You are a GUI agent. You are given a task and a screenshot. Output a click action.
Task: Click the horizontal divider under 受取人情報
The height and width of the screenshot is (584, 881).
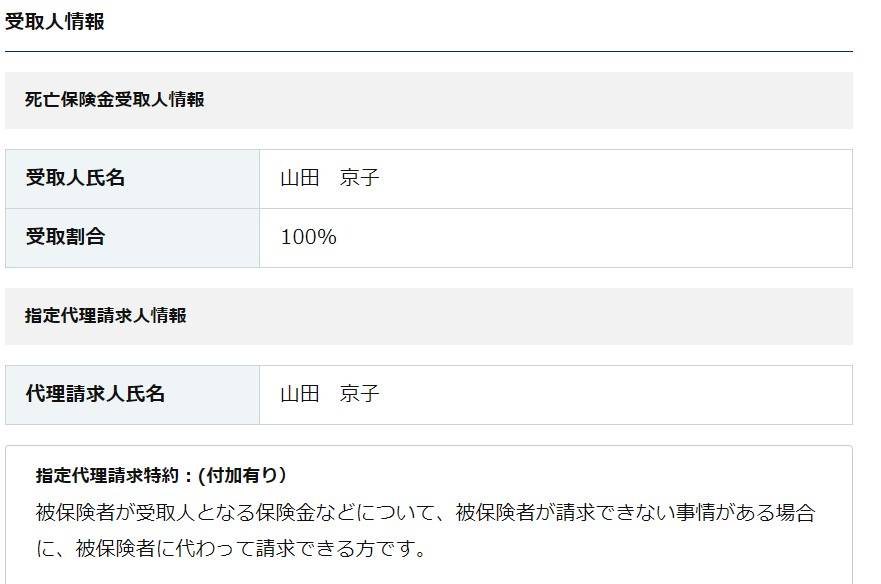click(429, 51)
